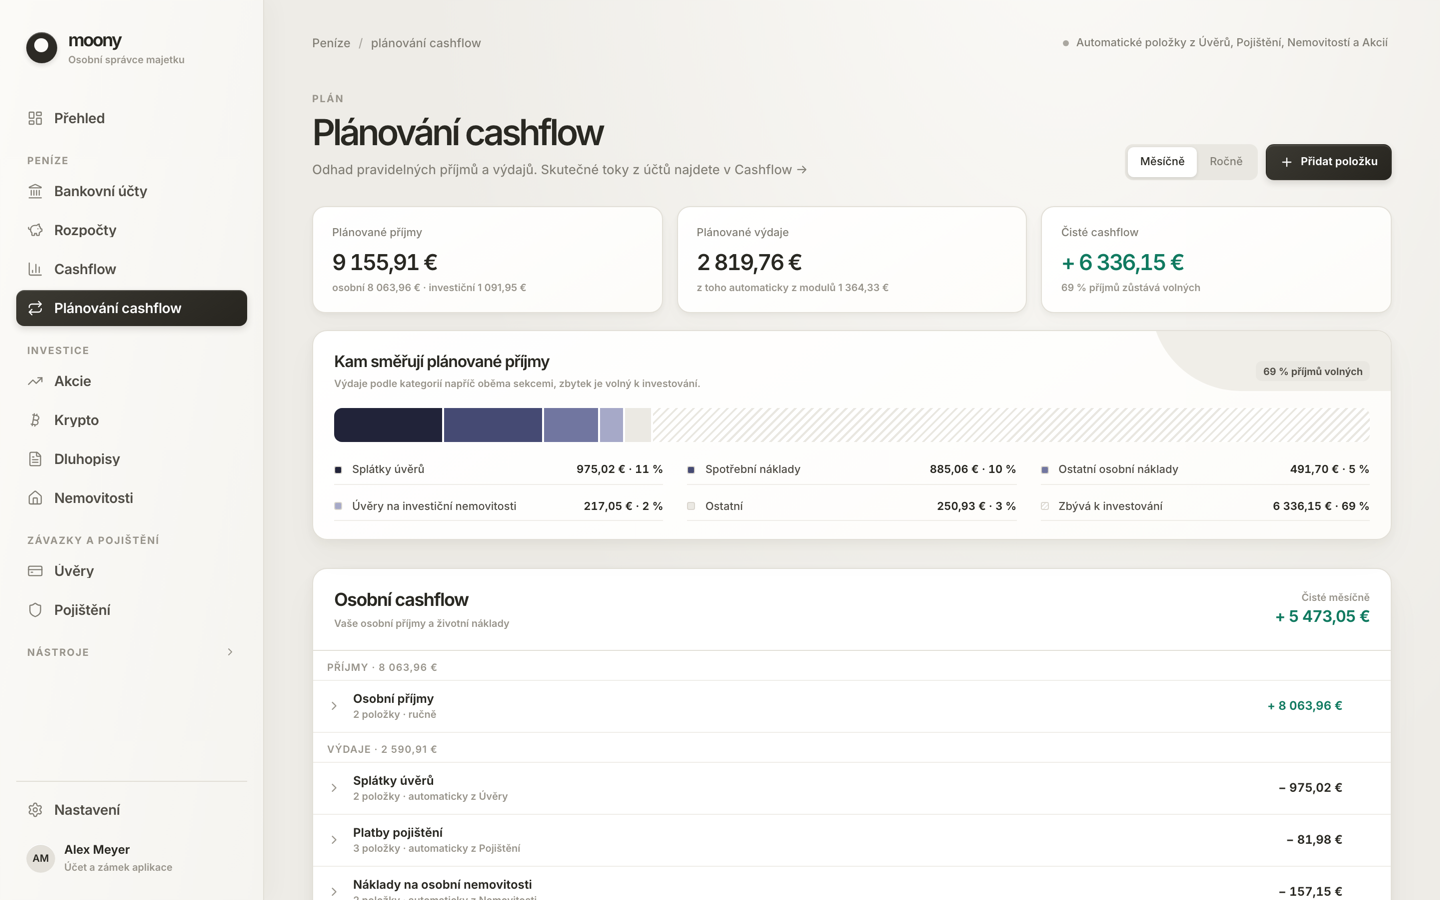Viewport: 1440px width, 900px height.
Task: Click Splátky úvěrů legend color square
Action: click(x=338, y=470)
